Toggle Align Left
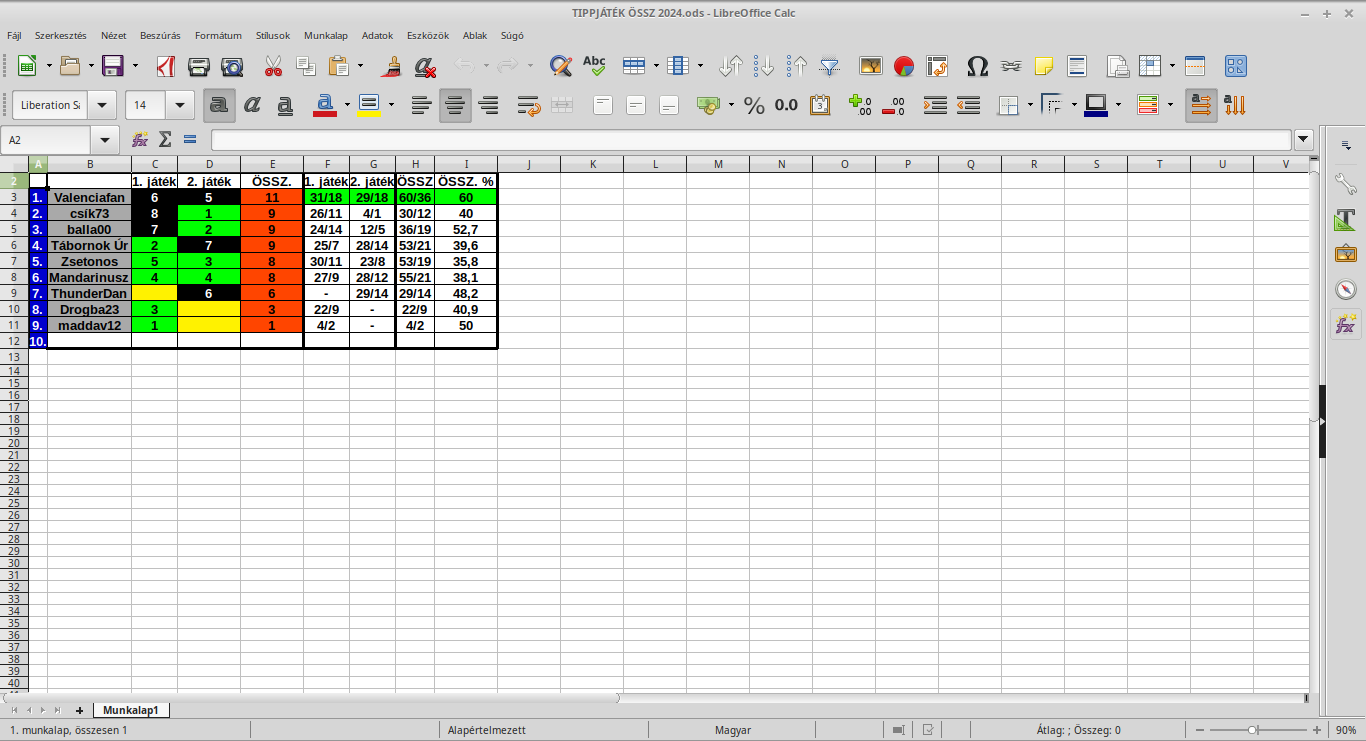Image resolution: width=1366 pixels, height=741 pixels. 422,105
